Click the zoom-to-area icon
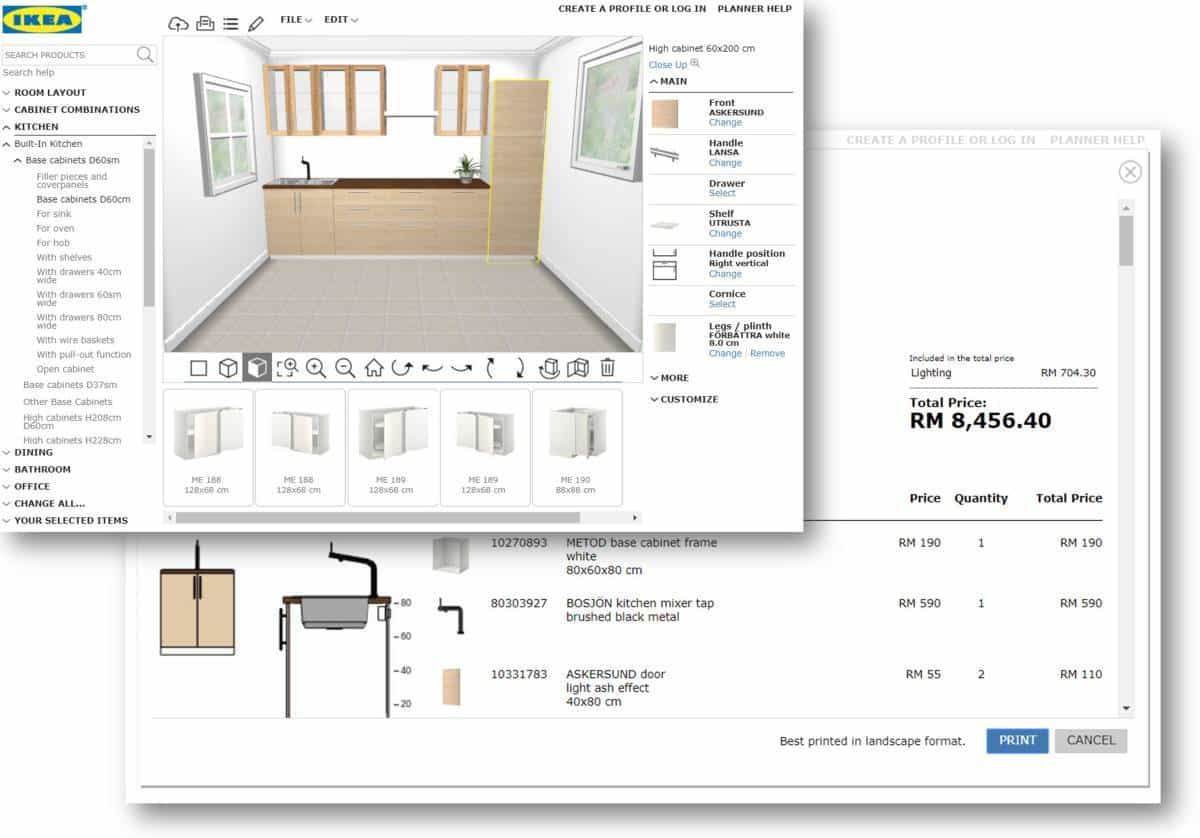1200x838 pixels. [x=287, y=368]
